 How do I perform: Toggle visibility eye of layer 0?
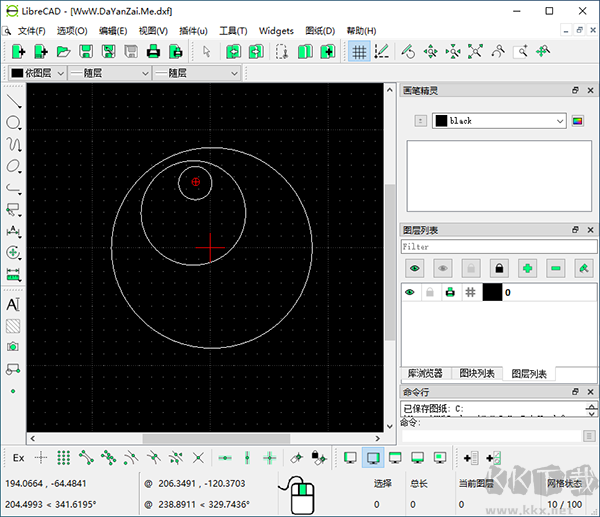[410, 292]
